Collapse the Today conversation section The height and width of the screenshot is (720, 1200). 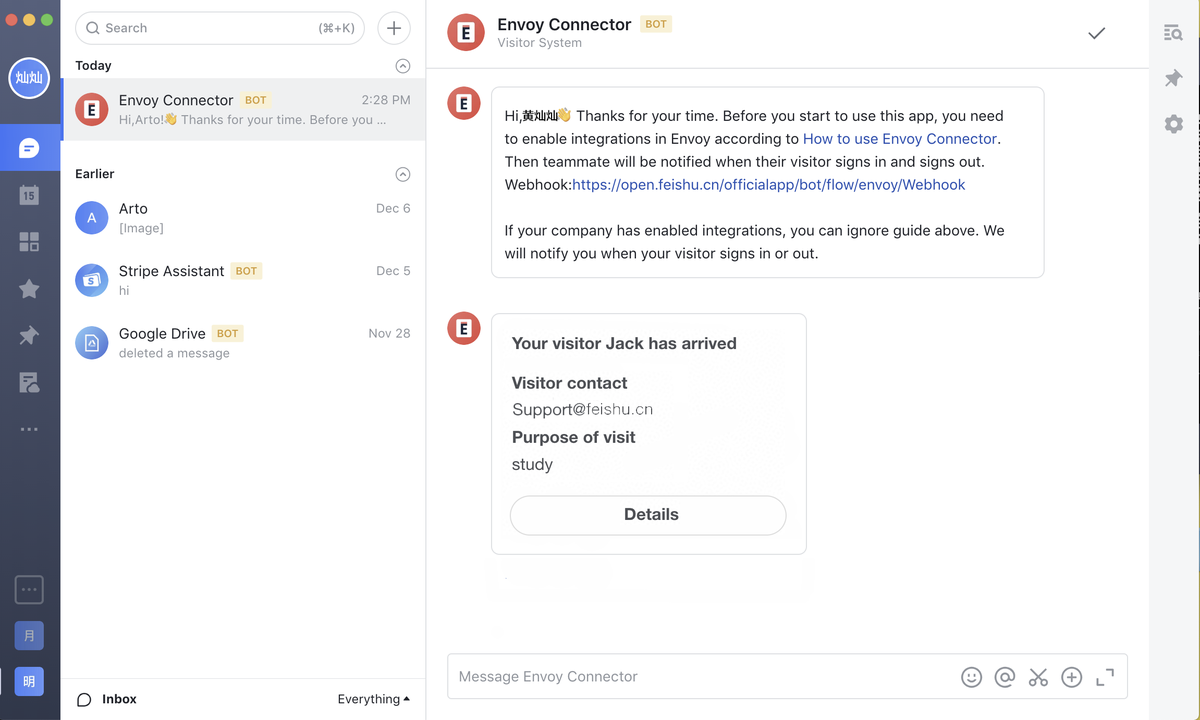[403, 66]
